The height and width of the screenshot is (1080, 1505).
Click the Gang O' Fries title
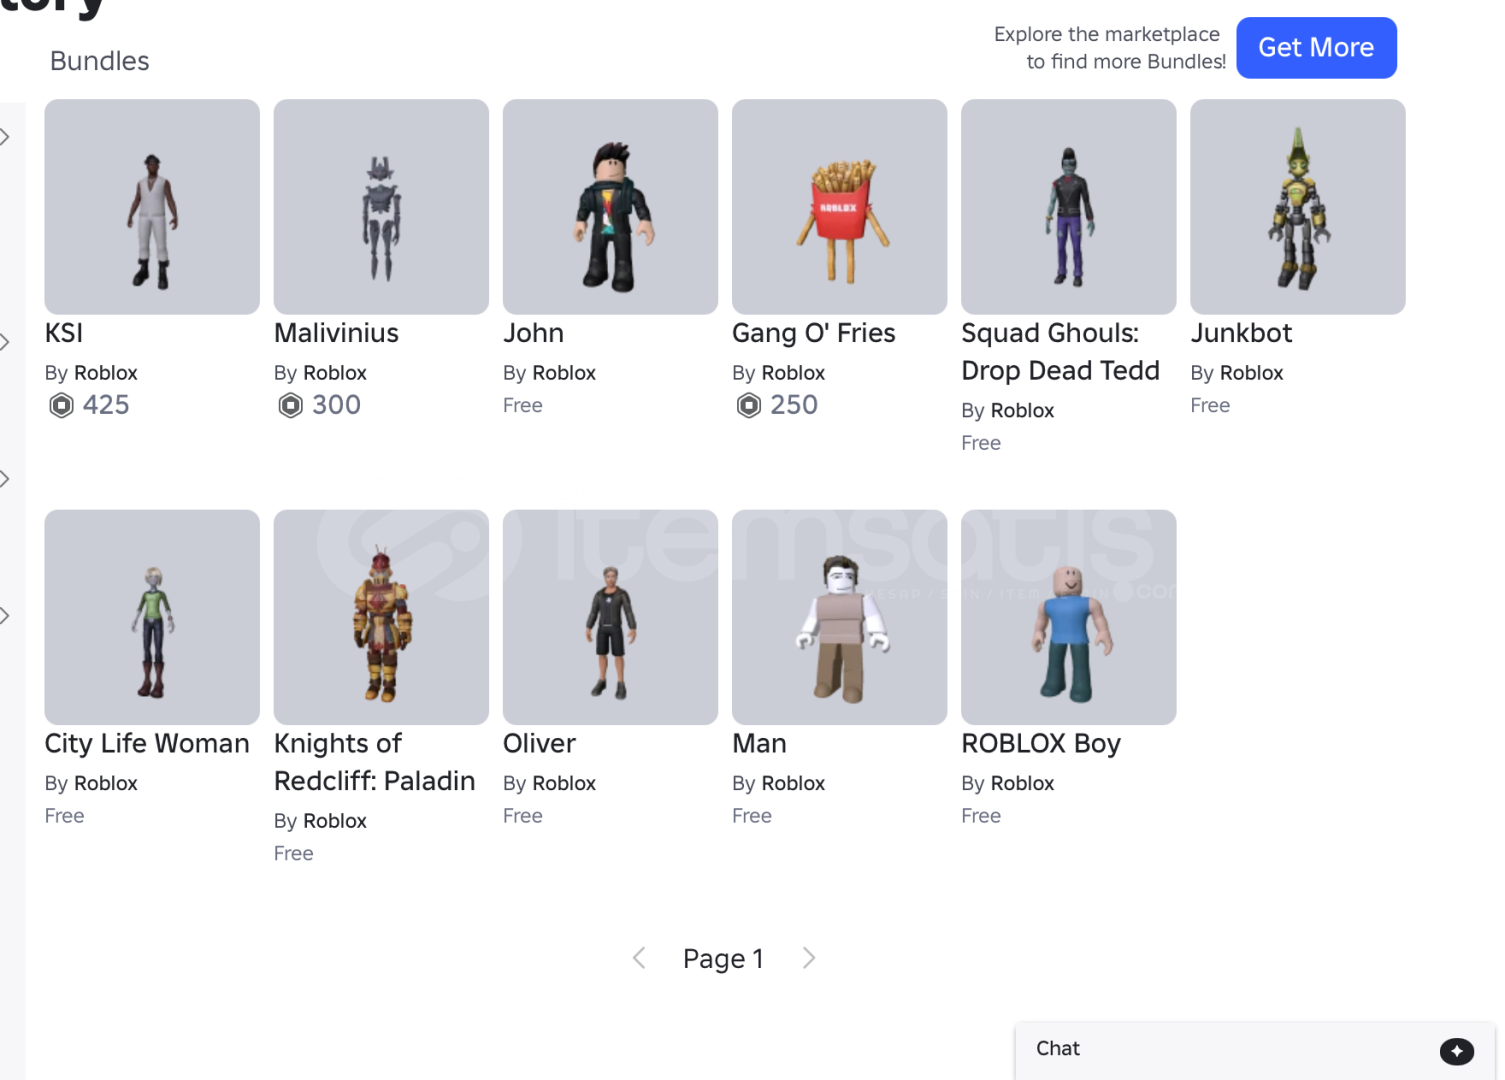point(814,333)
